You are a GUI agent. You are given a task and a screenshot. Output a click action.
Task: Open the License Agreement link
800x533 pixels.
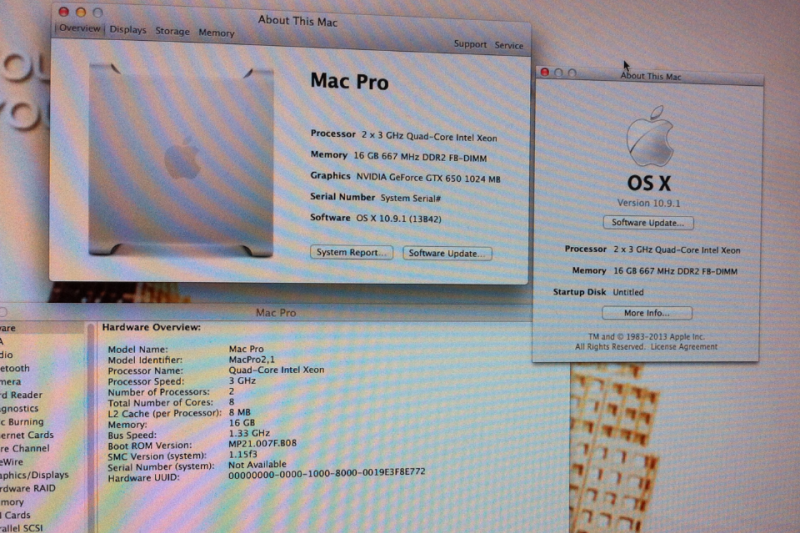pos(684,347)
